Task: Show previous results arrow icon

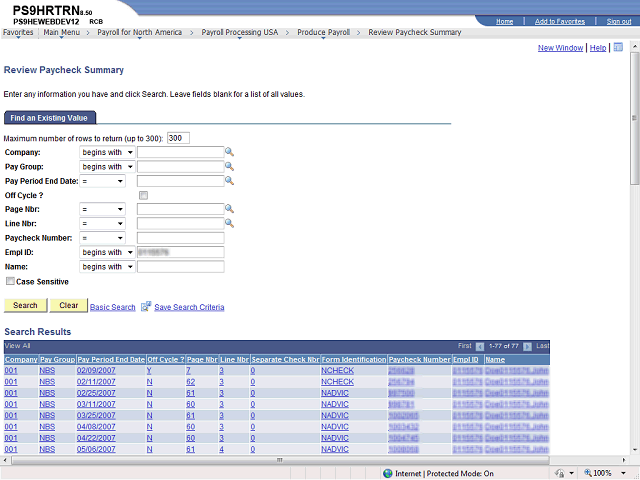Action: tap(480, 347)
